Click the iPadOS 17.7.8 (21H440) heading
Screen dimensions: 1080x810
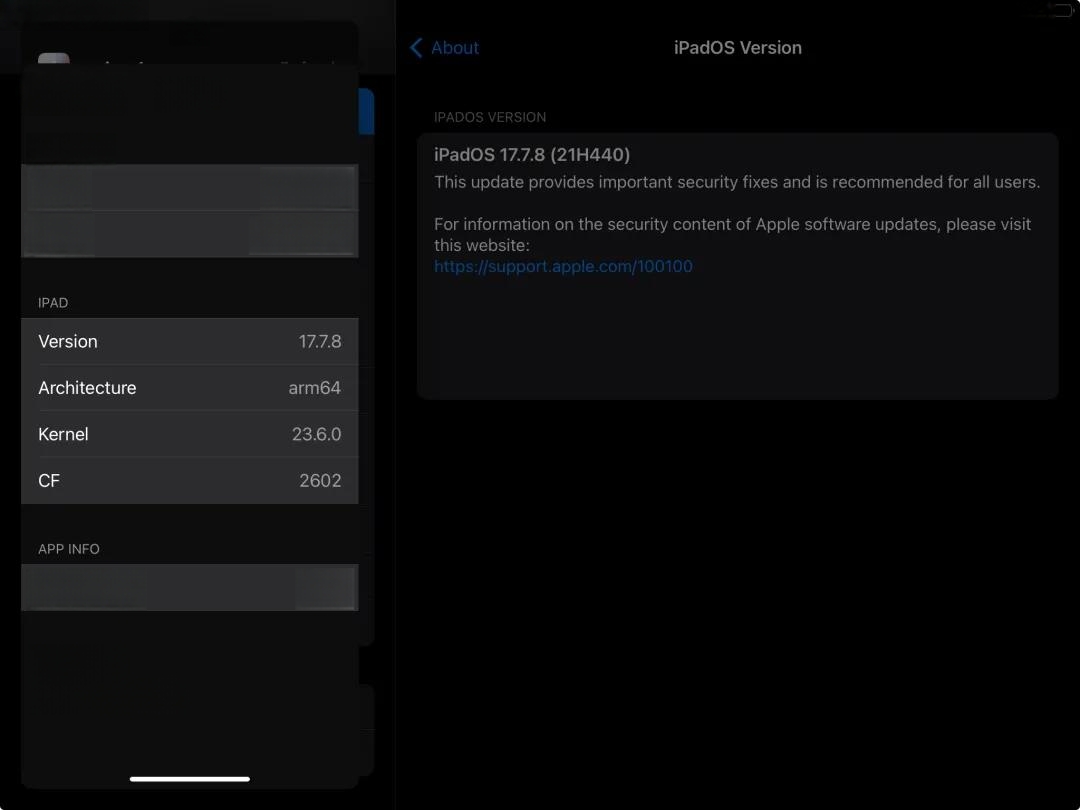pos(532,155)
